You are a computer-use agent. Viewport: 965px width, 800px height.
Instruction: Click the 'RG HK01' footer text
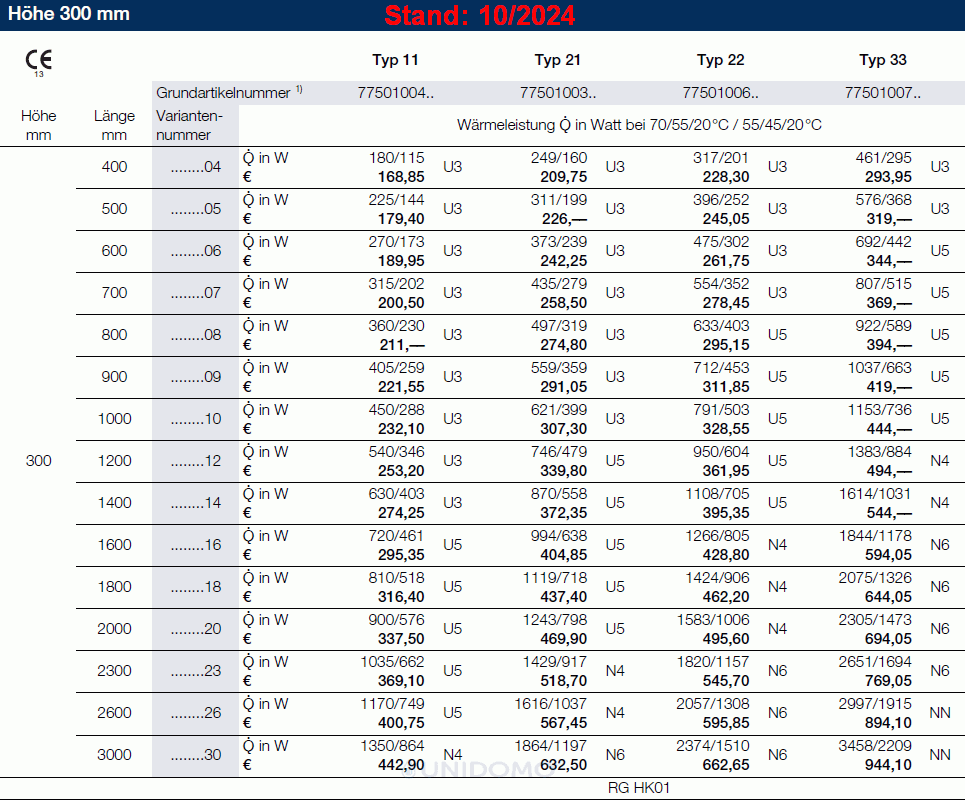(638, 788)
